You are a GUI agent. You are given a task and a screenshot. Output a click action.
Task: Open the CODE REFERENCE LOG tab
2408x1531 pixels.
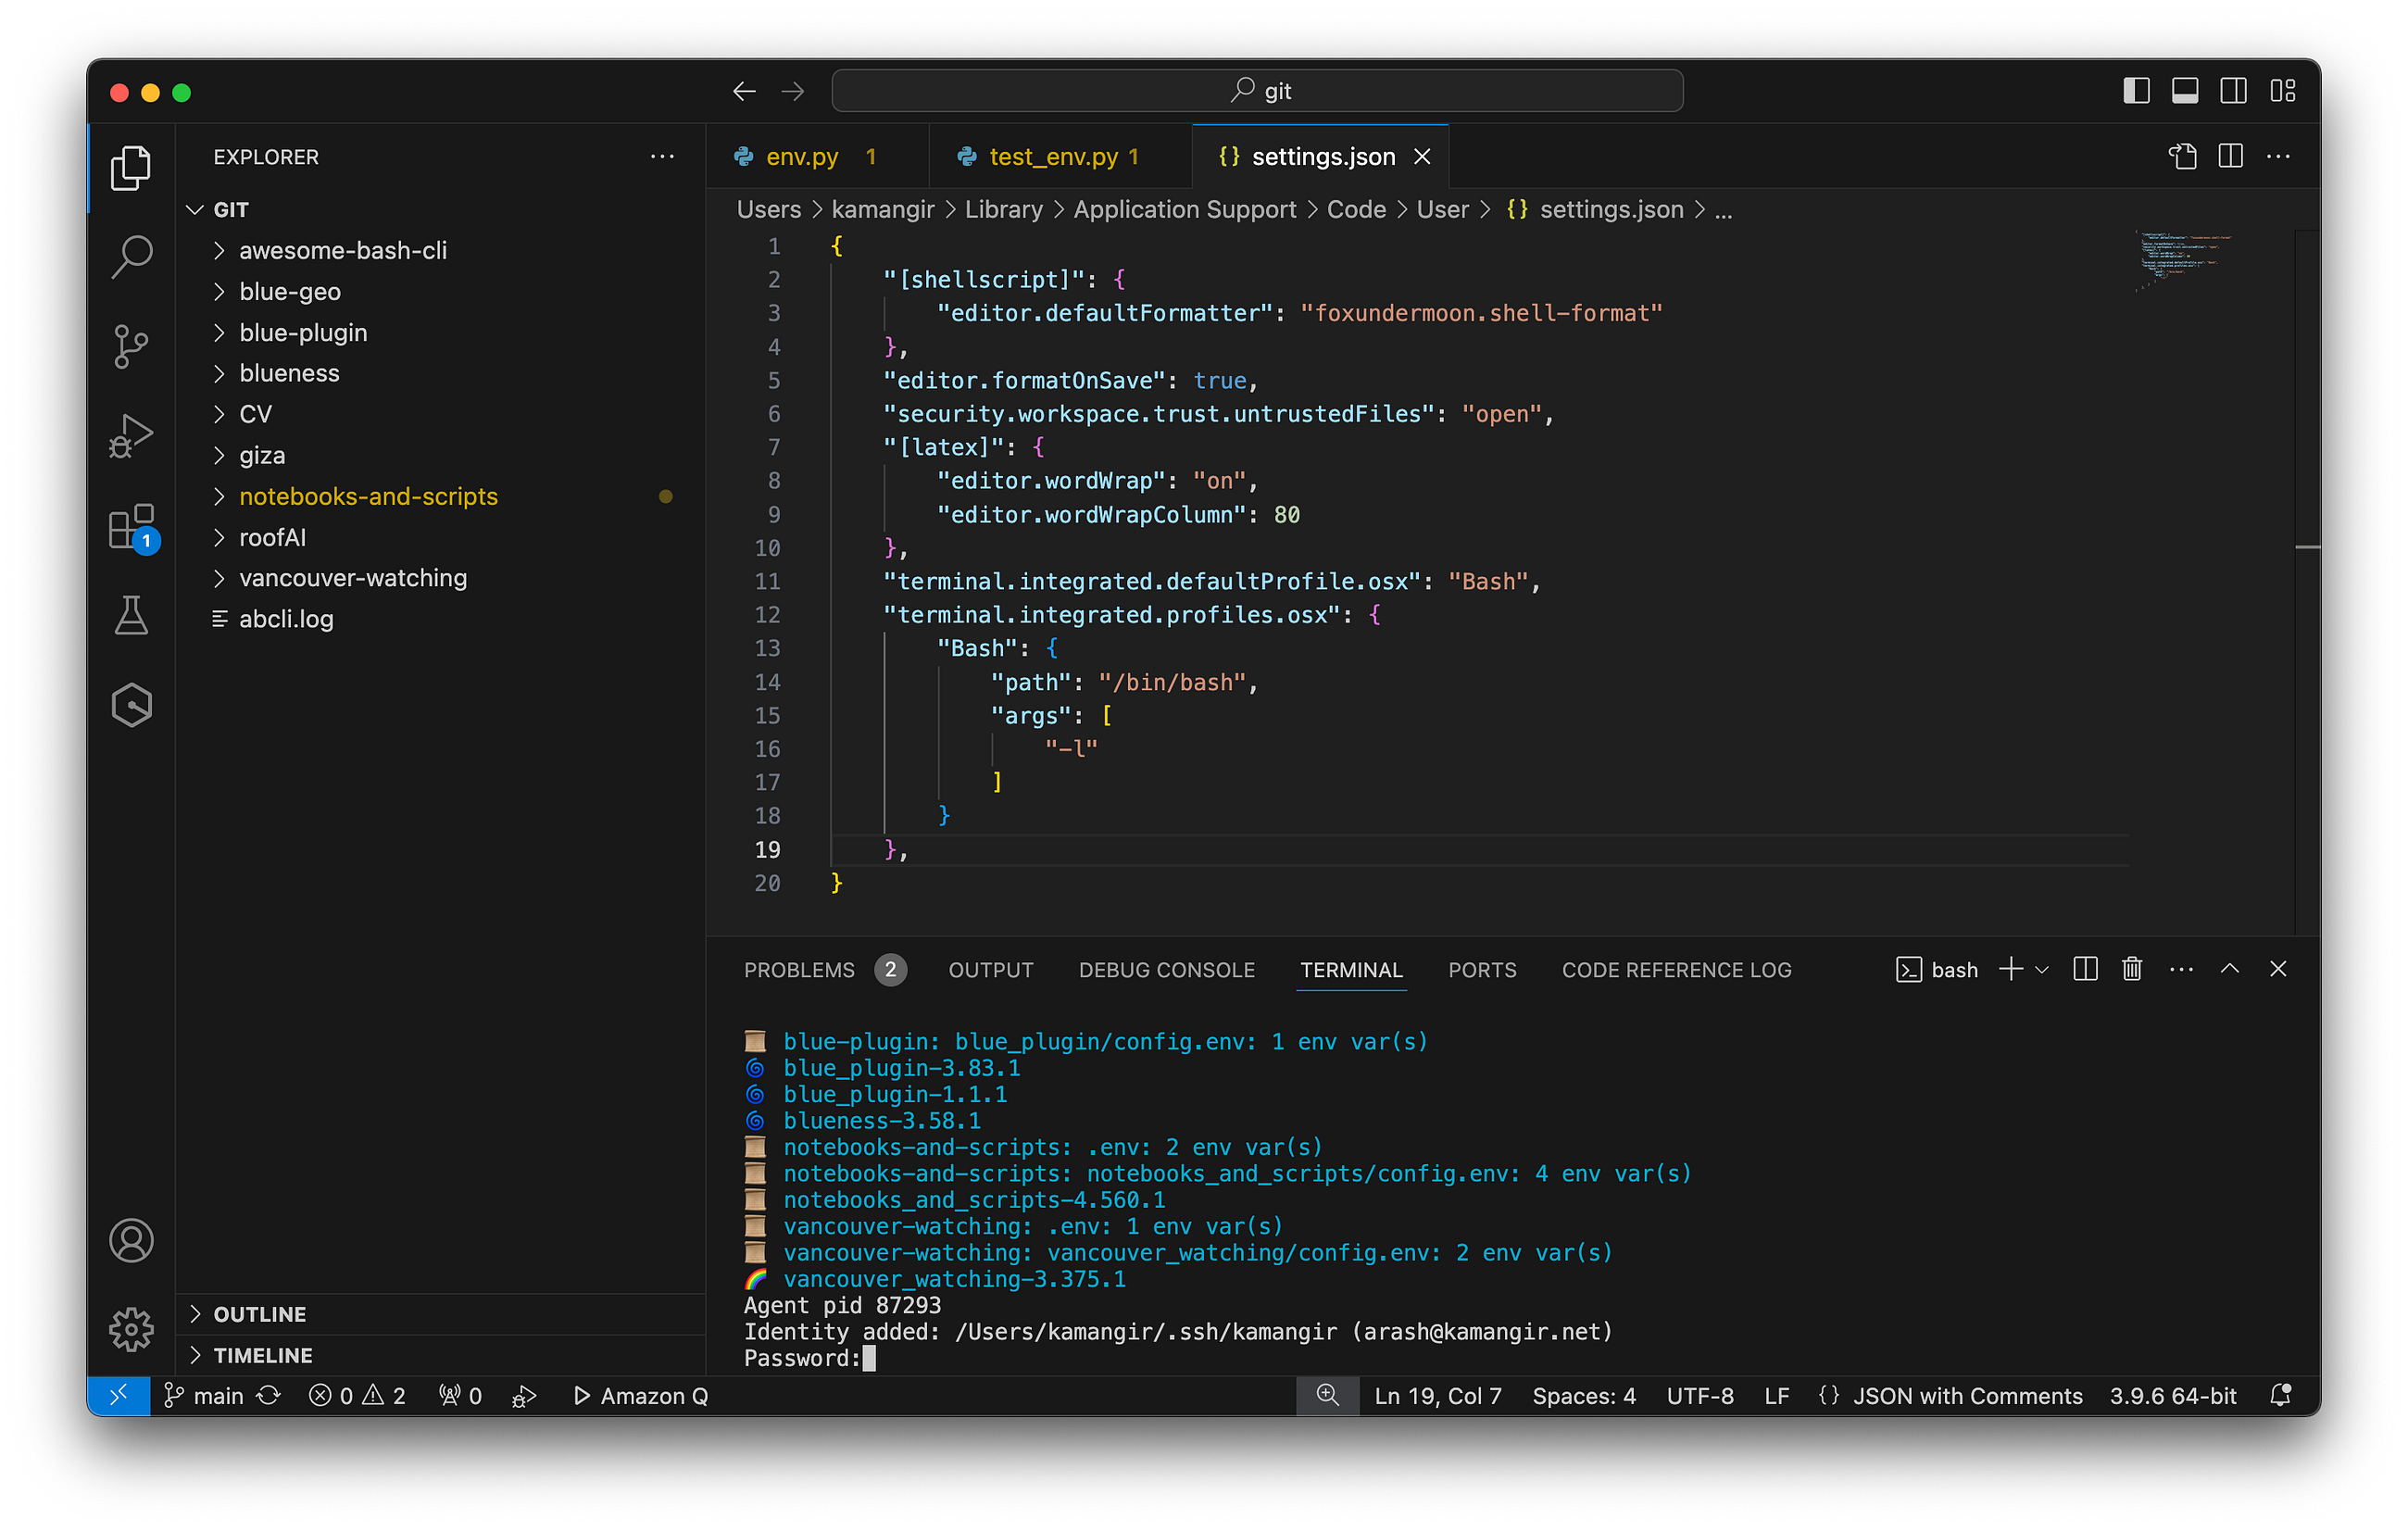click(x=1676, y=970)
